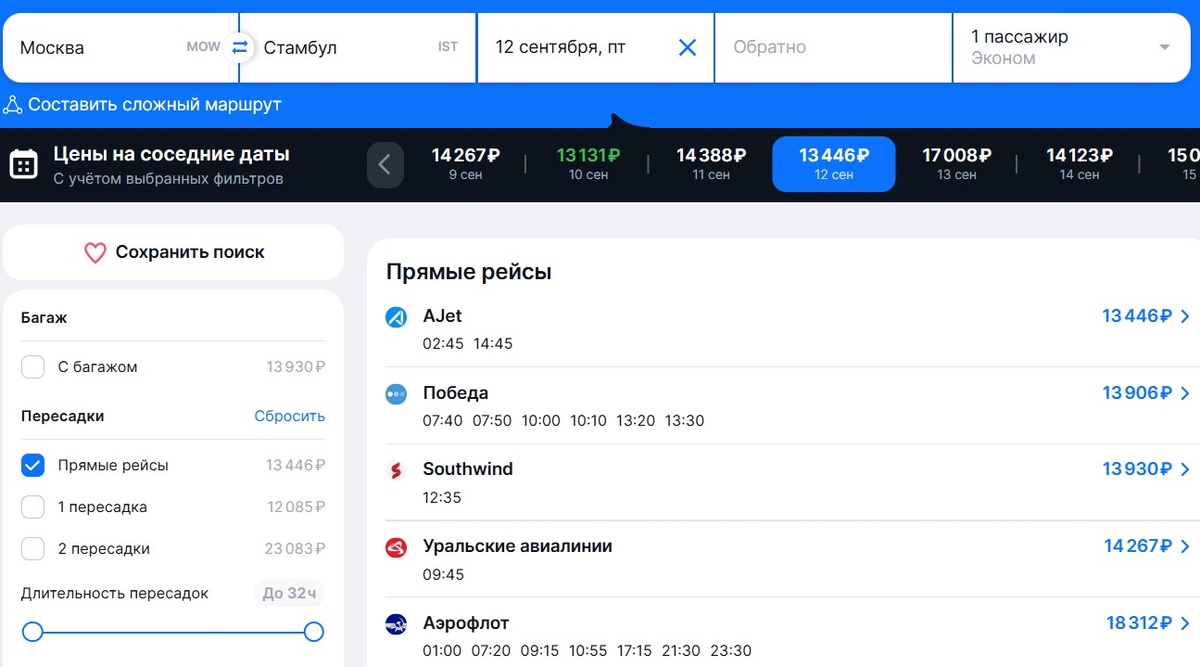Click the complex route icon
This screenshot has height=667, width=1200.
[x=13, y=105]
